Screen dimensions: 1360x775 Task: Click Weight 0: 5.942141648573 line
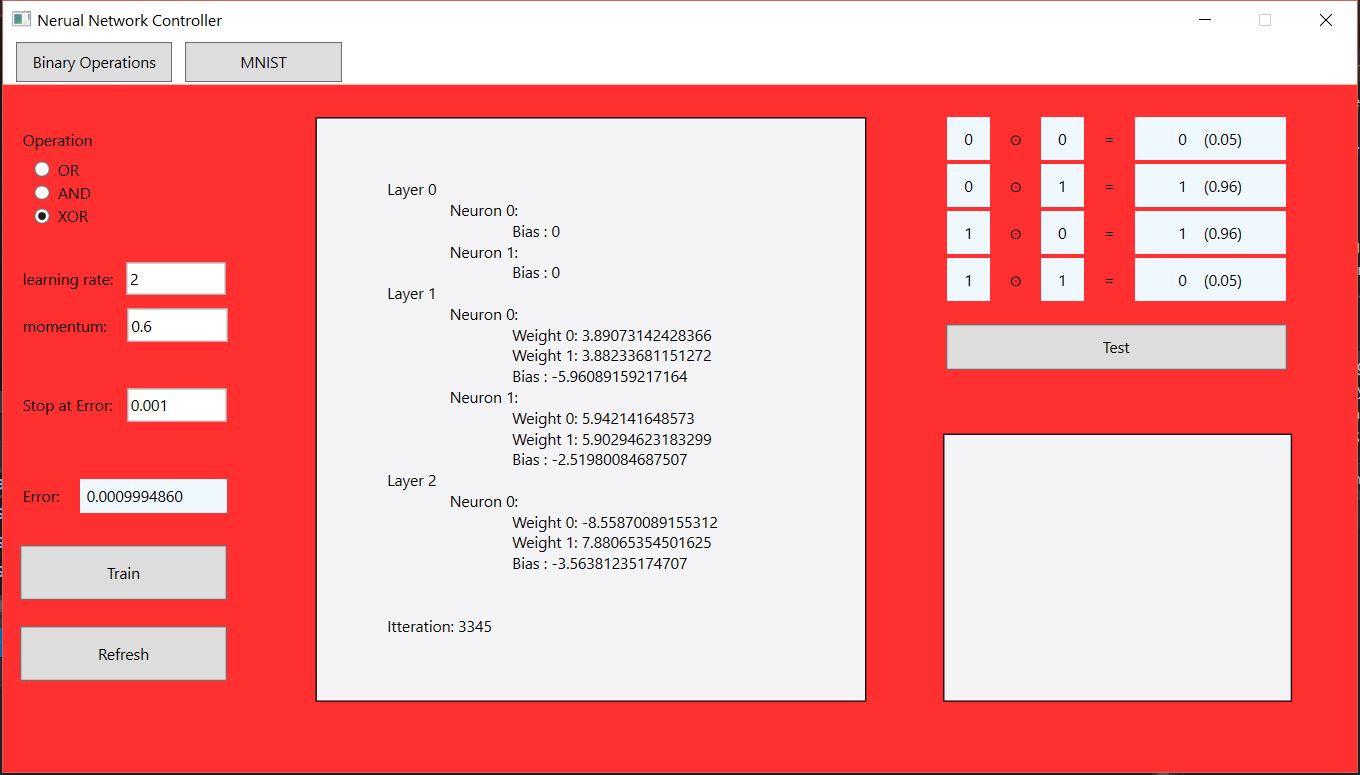pos(603,418)
